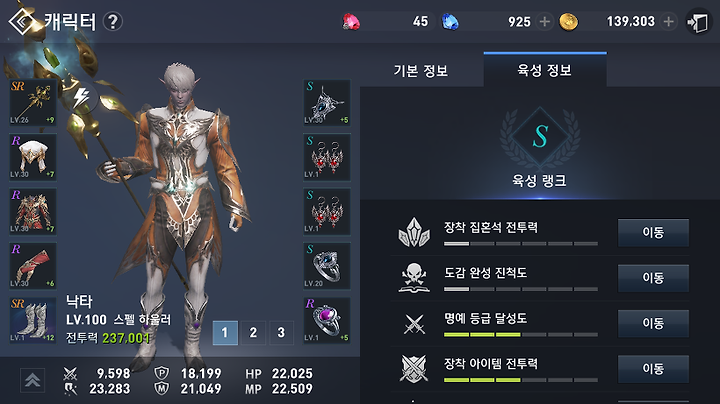Click the back diamond arrow icon

[x=22, y=22]
